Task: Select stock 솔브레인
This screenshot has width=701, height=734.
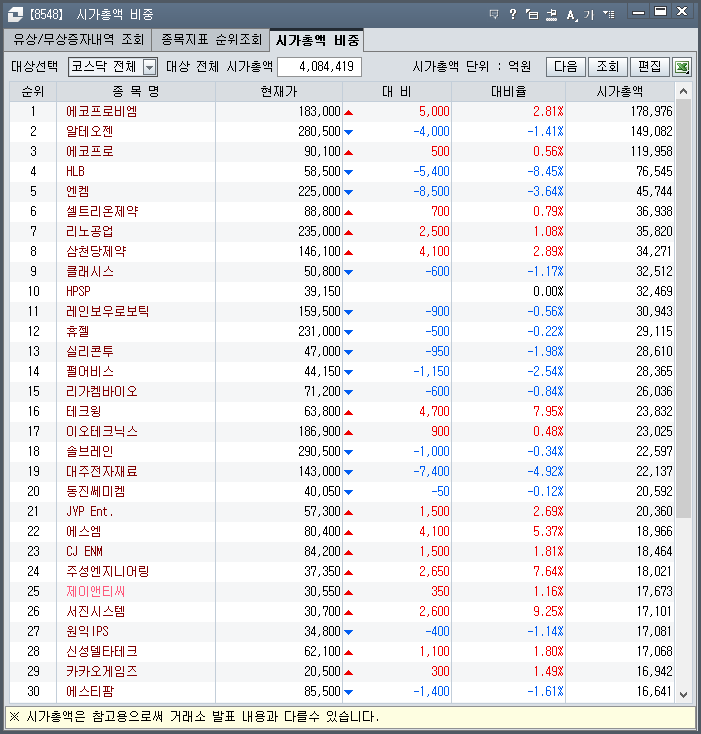Action: [x=89, y=452]
